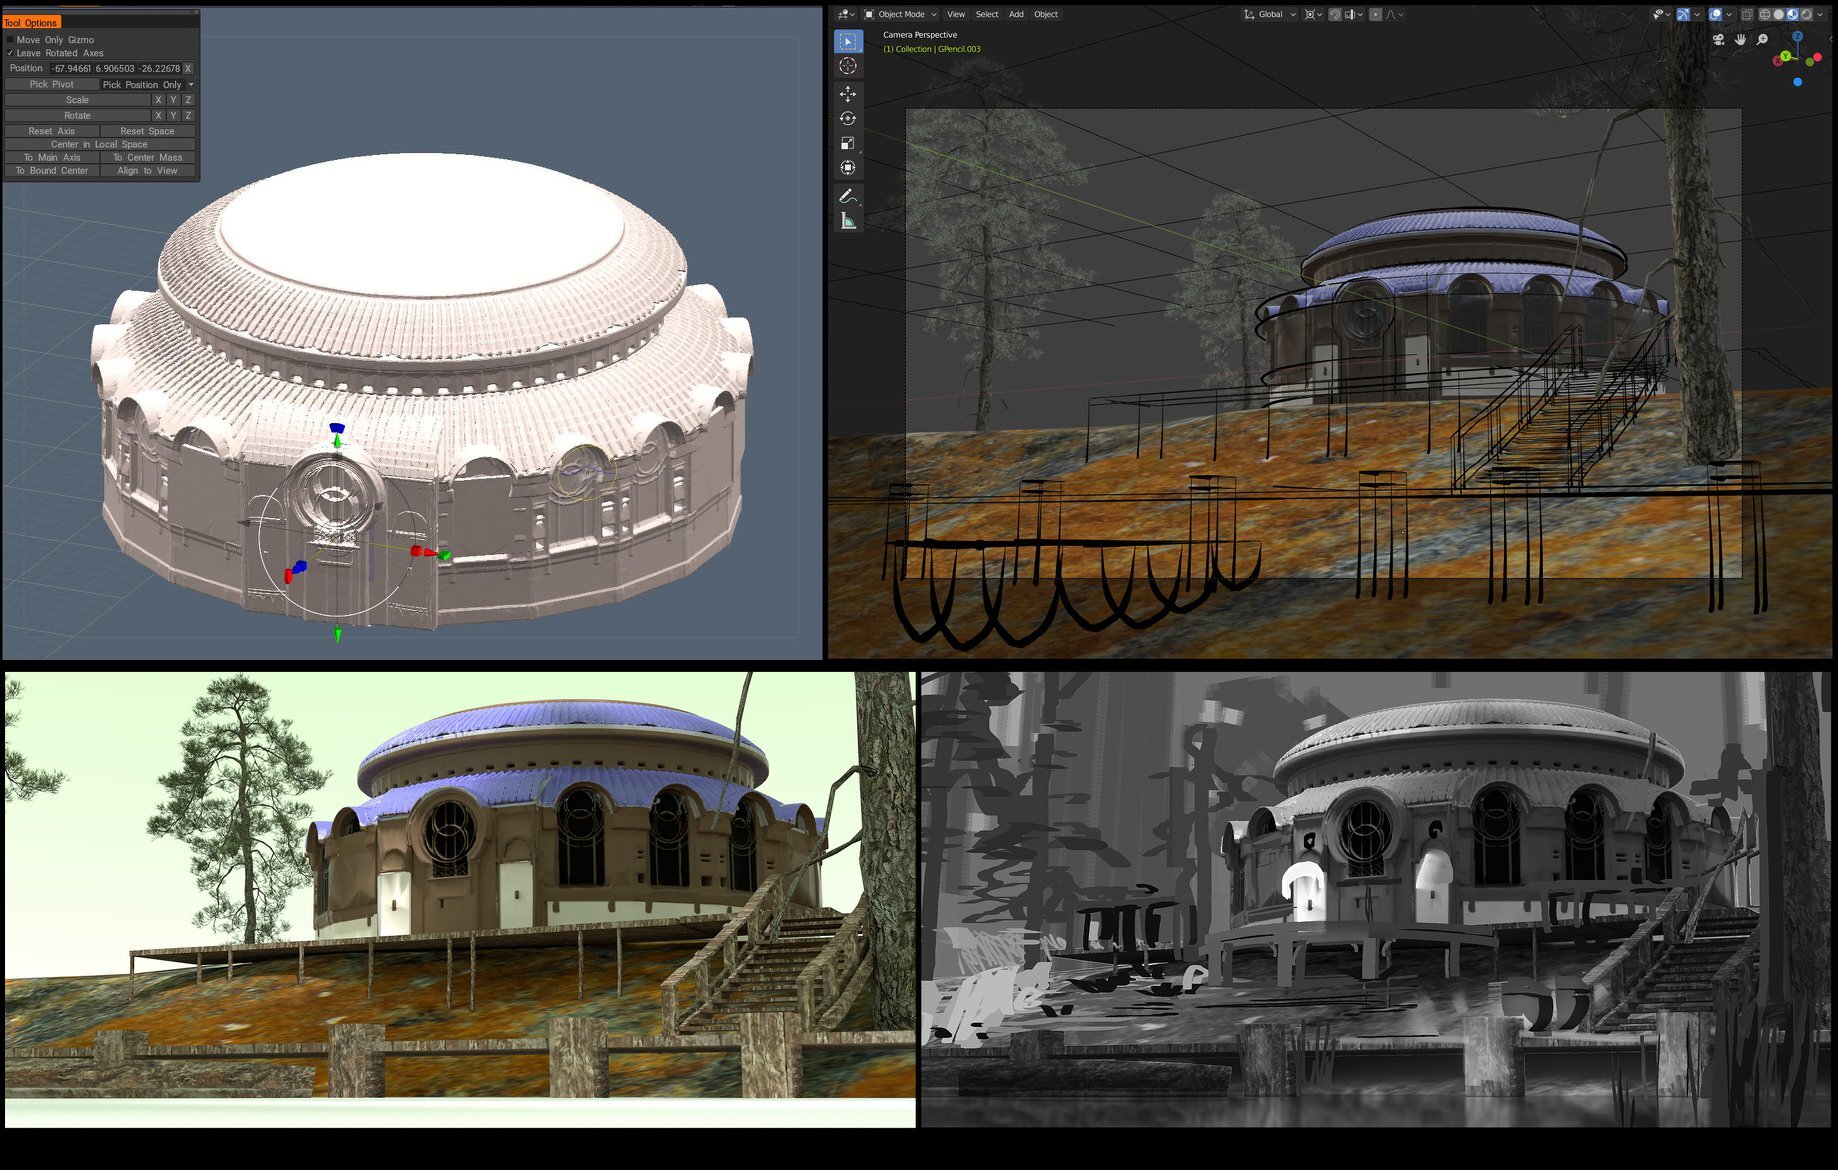
Task: Expand the overlays options arrow
Action: (1729, 14)
